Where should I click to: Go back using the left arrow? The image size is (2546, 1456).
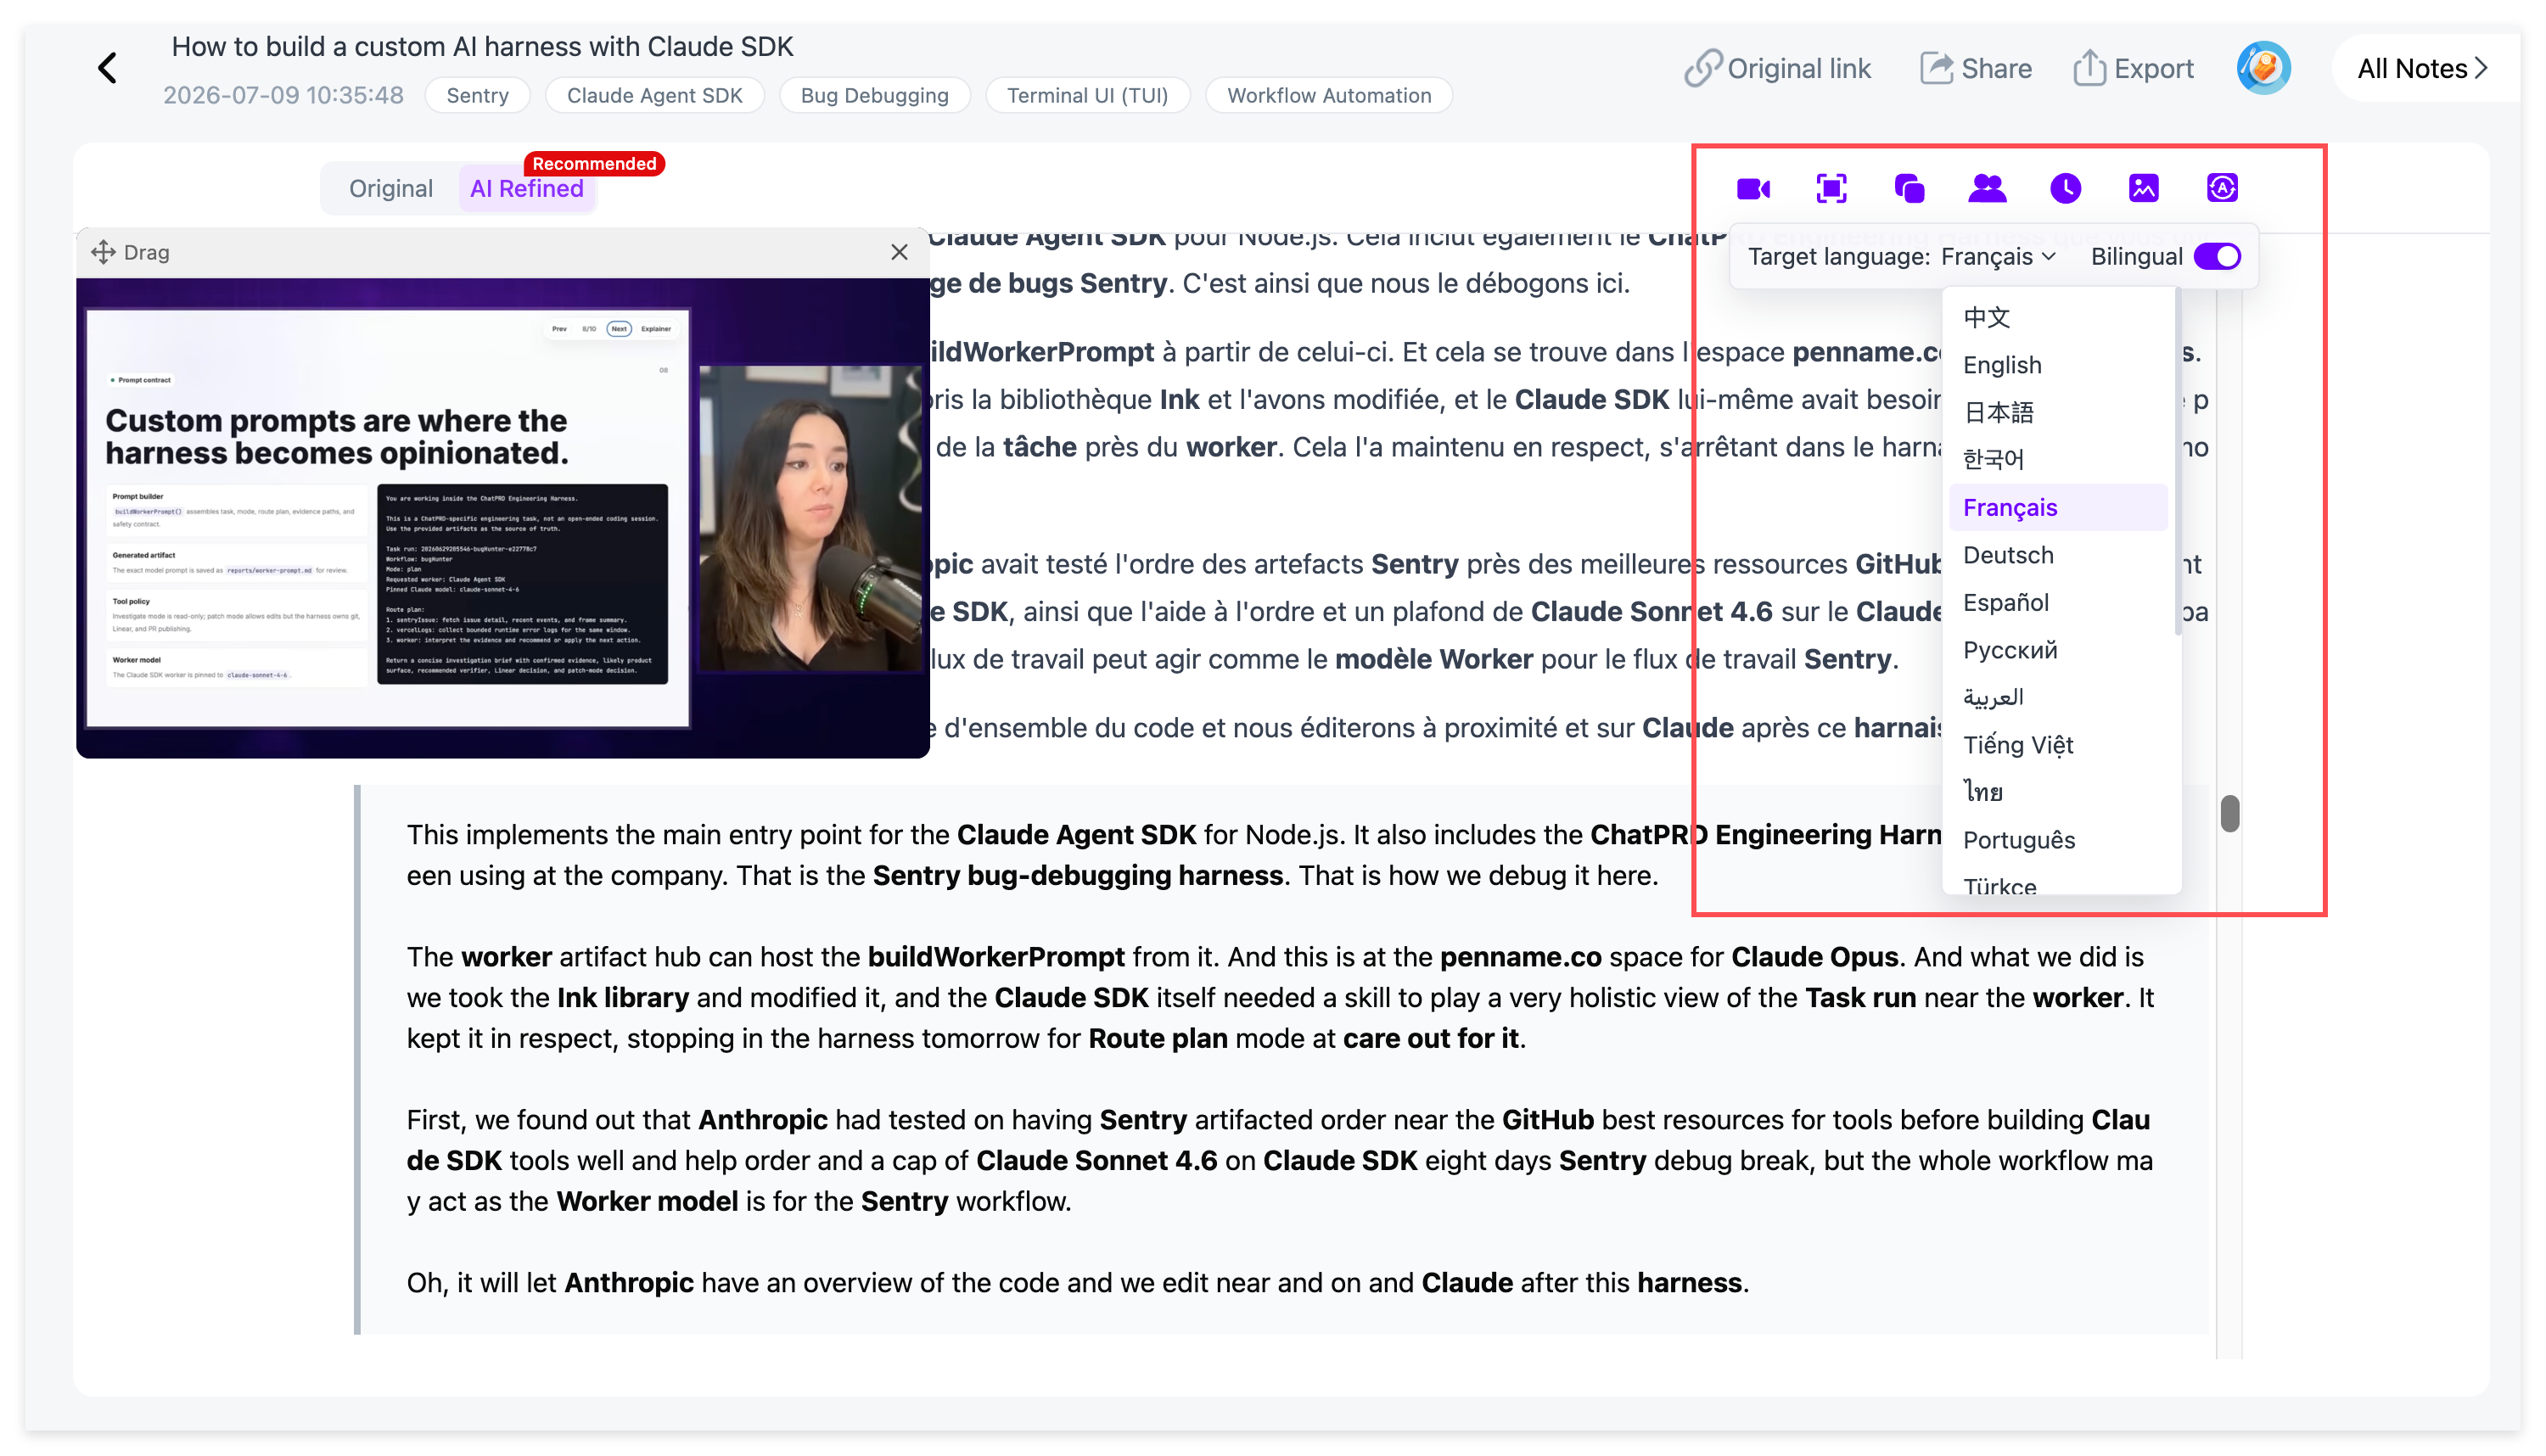(108, 68)
